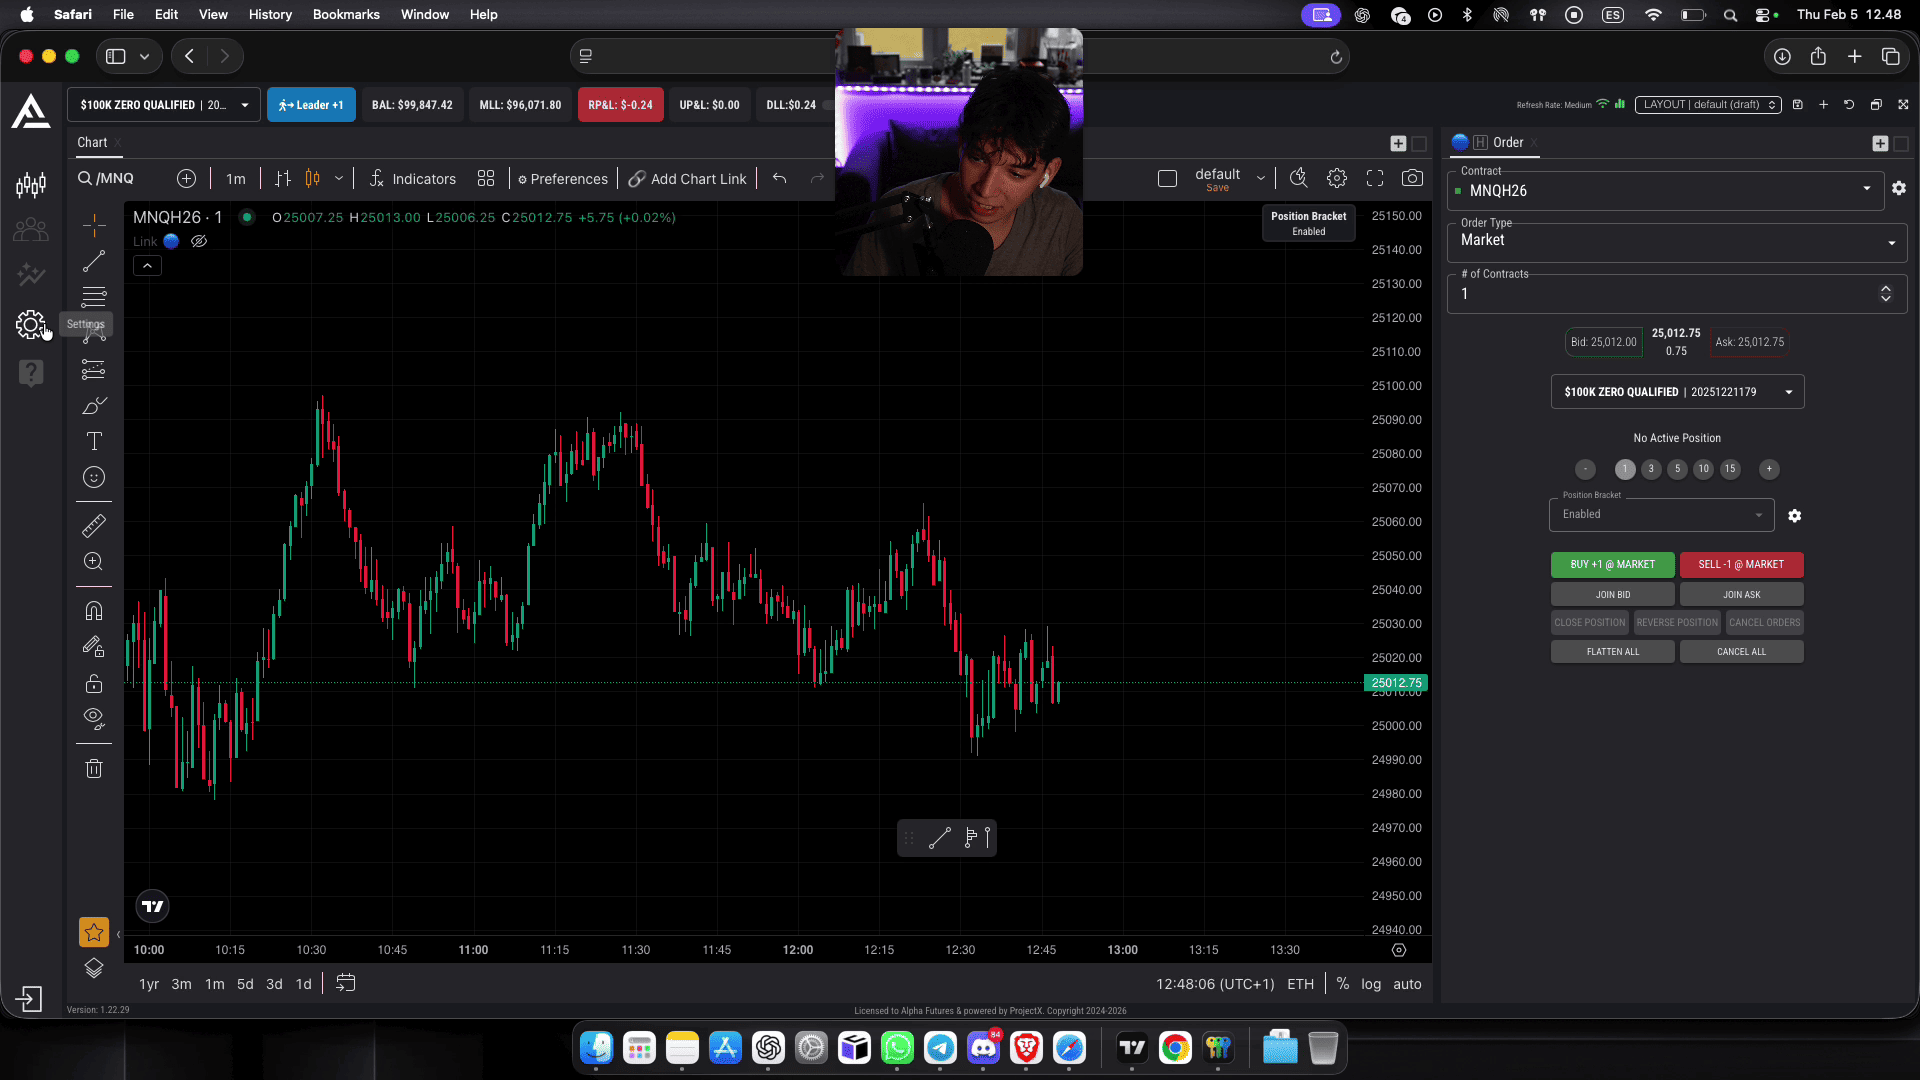Open the Bookmarks menu in Safari
This screenshot has width=1920, height=1080.
346,14
